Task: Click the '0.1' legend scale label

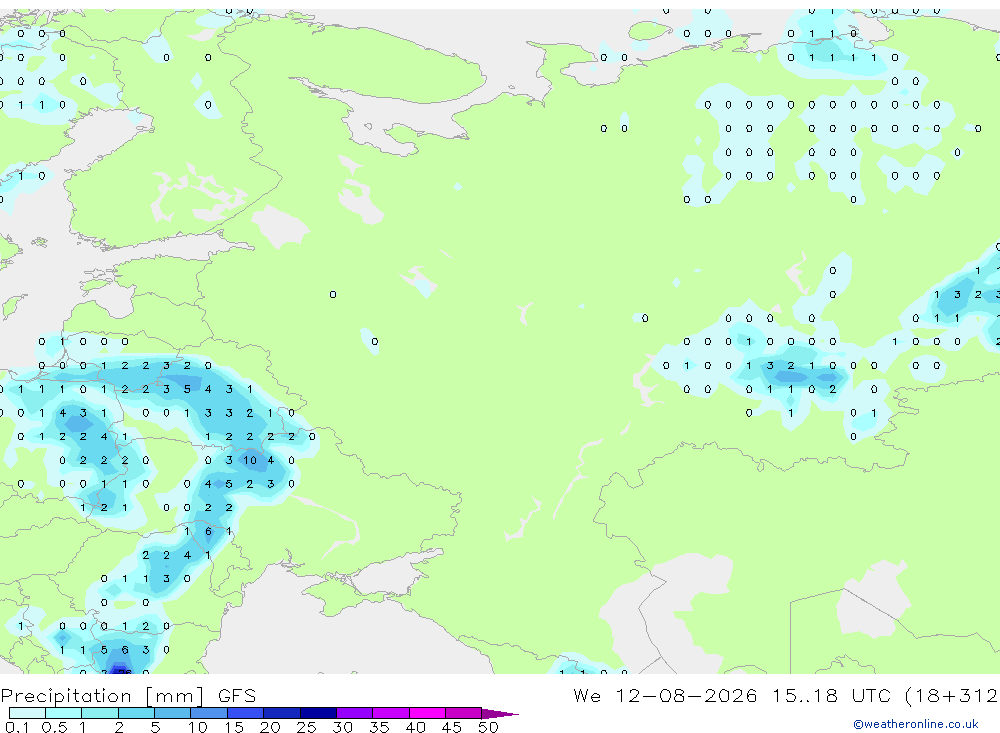Action: [x=17, y=727]
